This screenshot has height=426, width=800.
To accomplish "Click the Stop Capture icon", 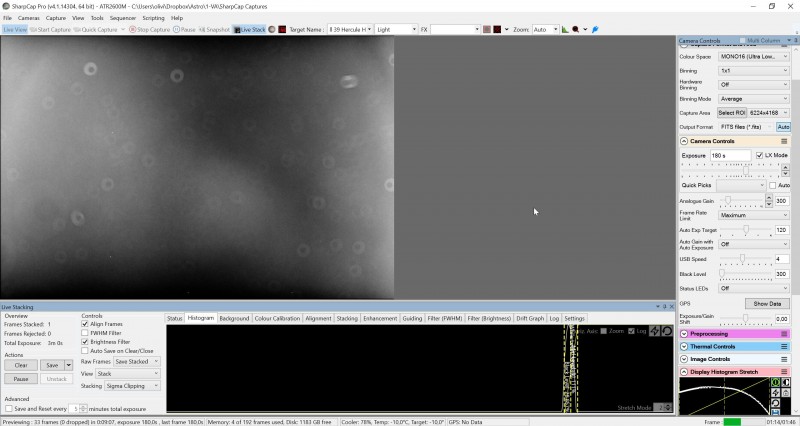I will [x=133, y=30].
